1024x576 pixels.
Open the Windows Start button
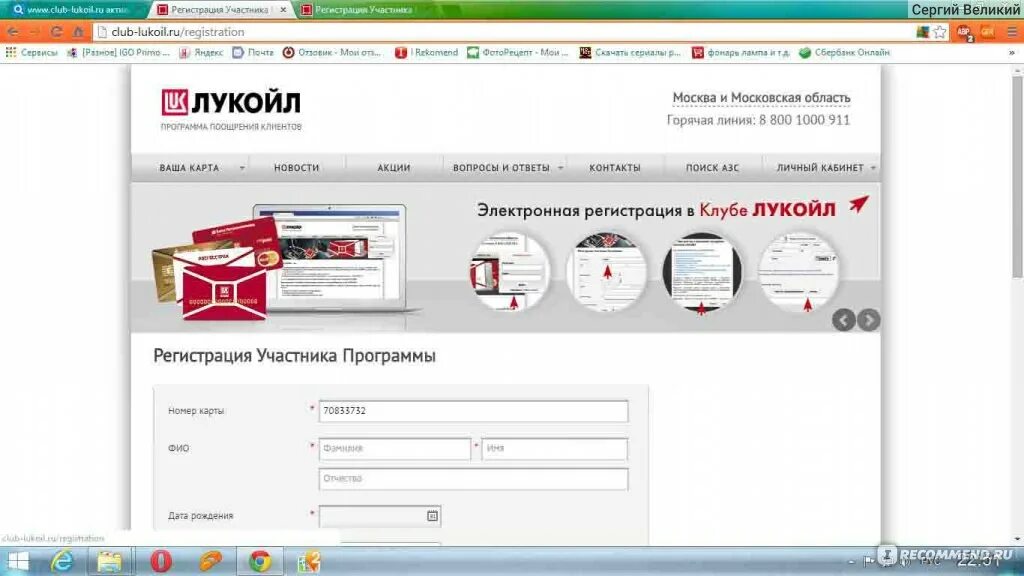point(18,562)
